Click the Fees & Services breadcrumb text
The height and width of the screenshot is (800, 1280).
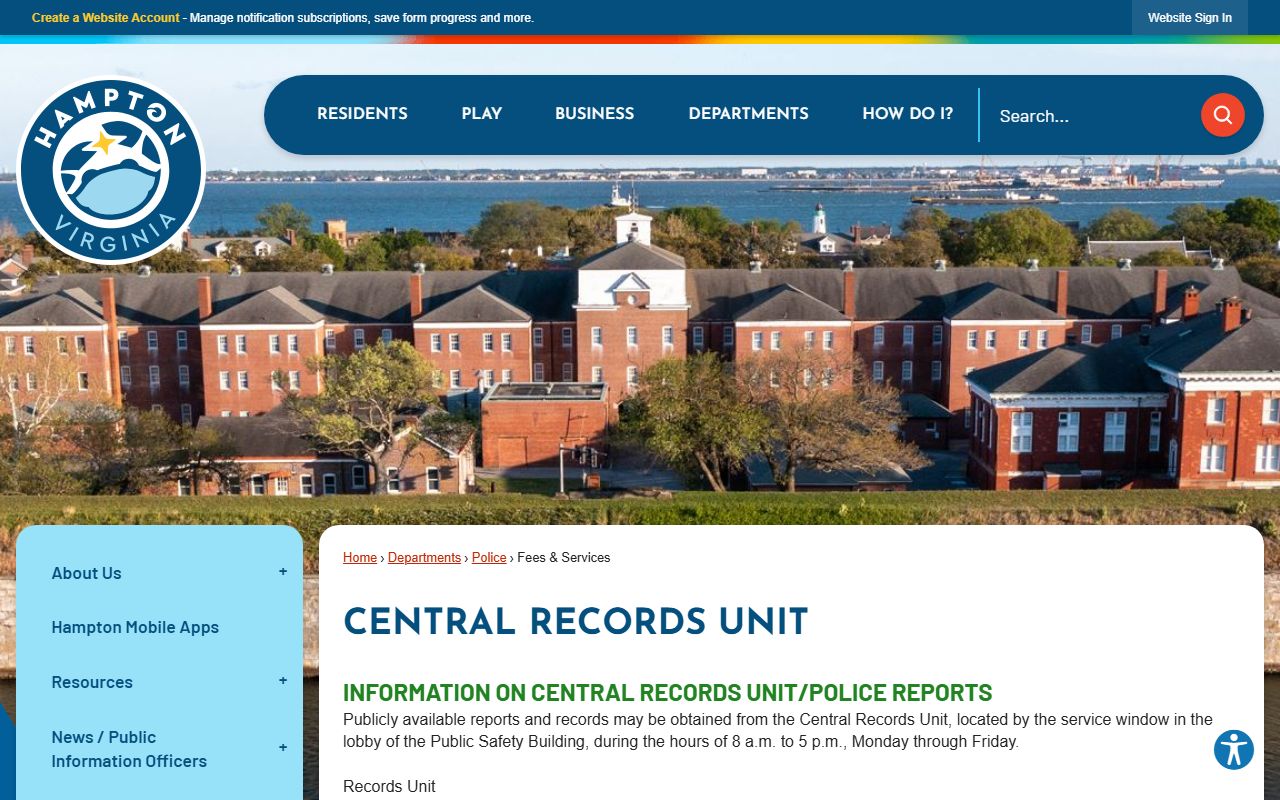click(564, 558)
